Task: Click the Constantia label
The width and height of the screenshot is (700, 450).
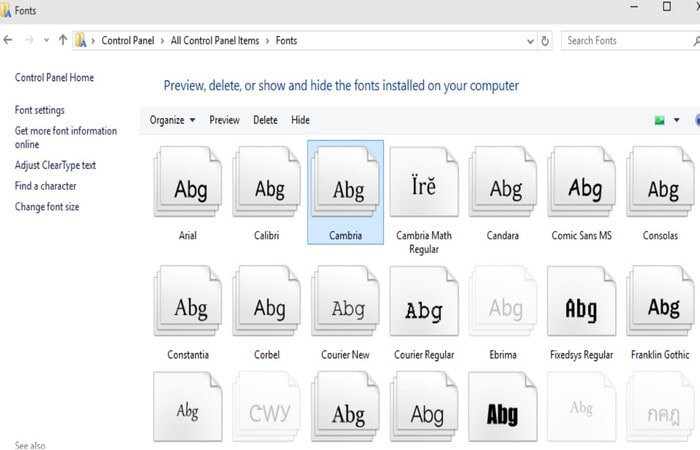Action: pos(188,355)
